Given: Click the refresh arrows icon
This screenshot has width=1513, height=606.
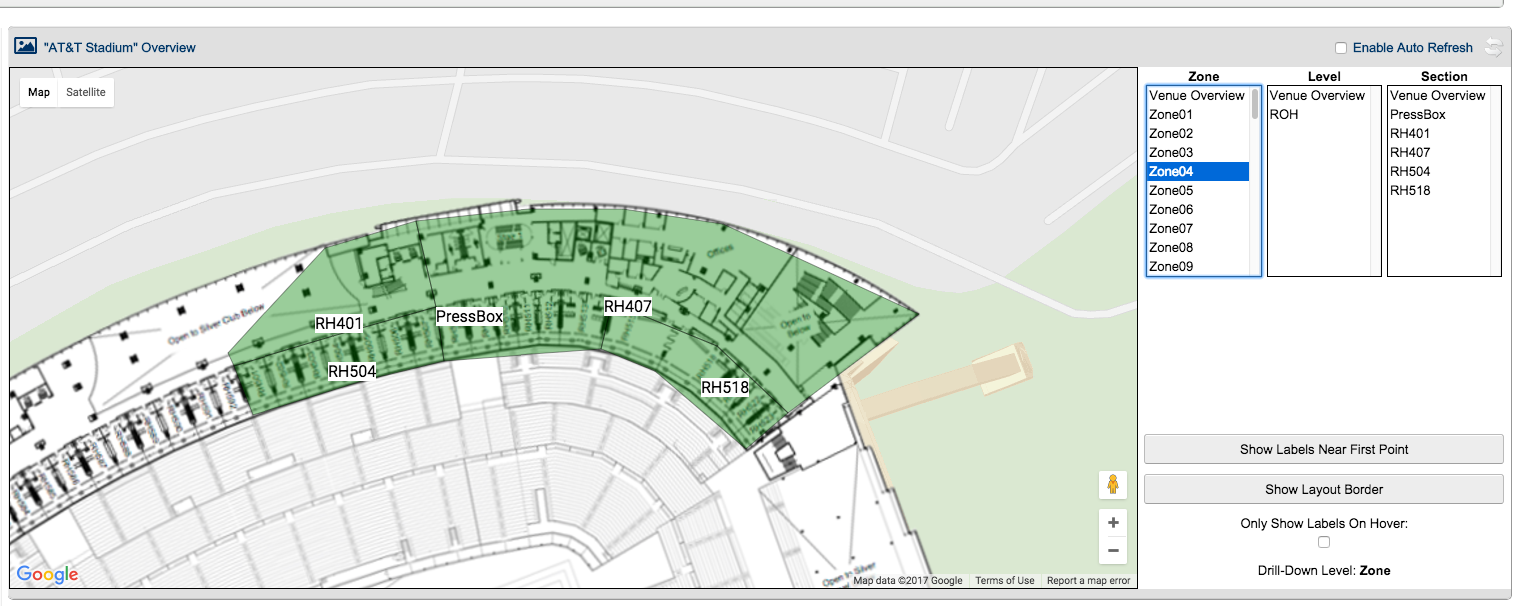Looking at the screenshot, I should (1493, 47).
